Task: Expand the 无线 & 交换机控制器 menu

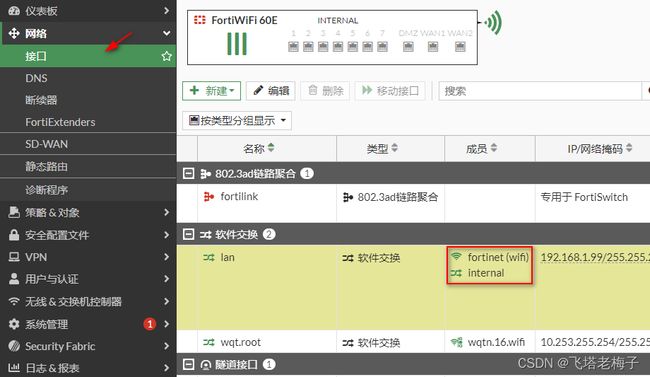Action: (88, 302)
